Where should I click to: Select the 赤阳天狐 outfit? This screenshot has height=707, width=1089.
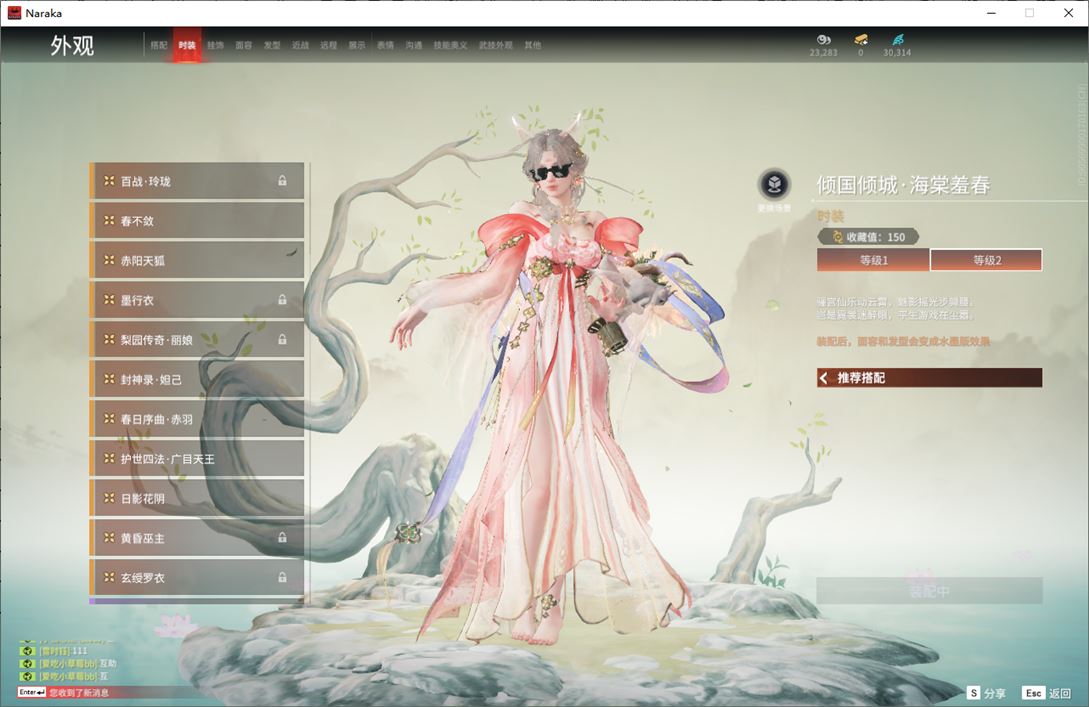click(x=197, y=260)
